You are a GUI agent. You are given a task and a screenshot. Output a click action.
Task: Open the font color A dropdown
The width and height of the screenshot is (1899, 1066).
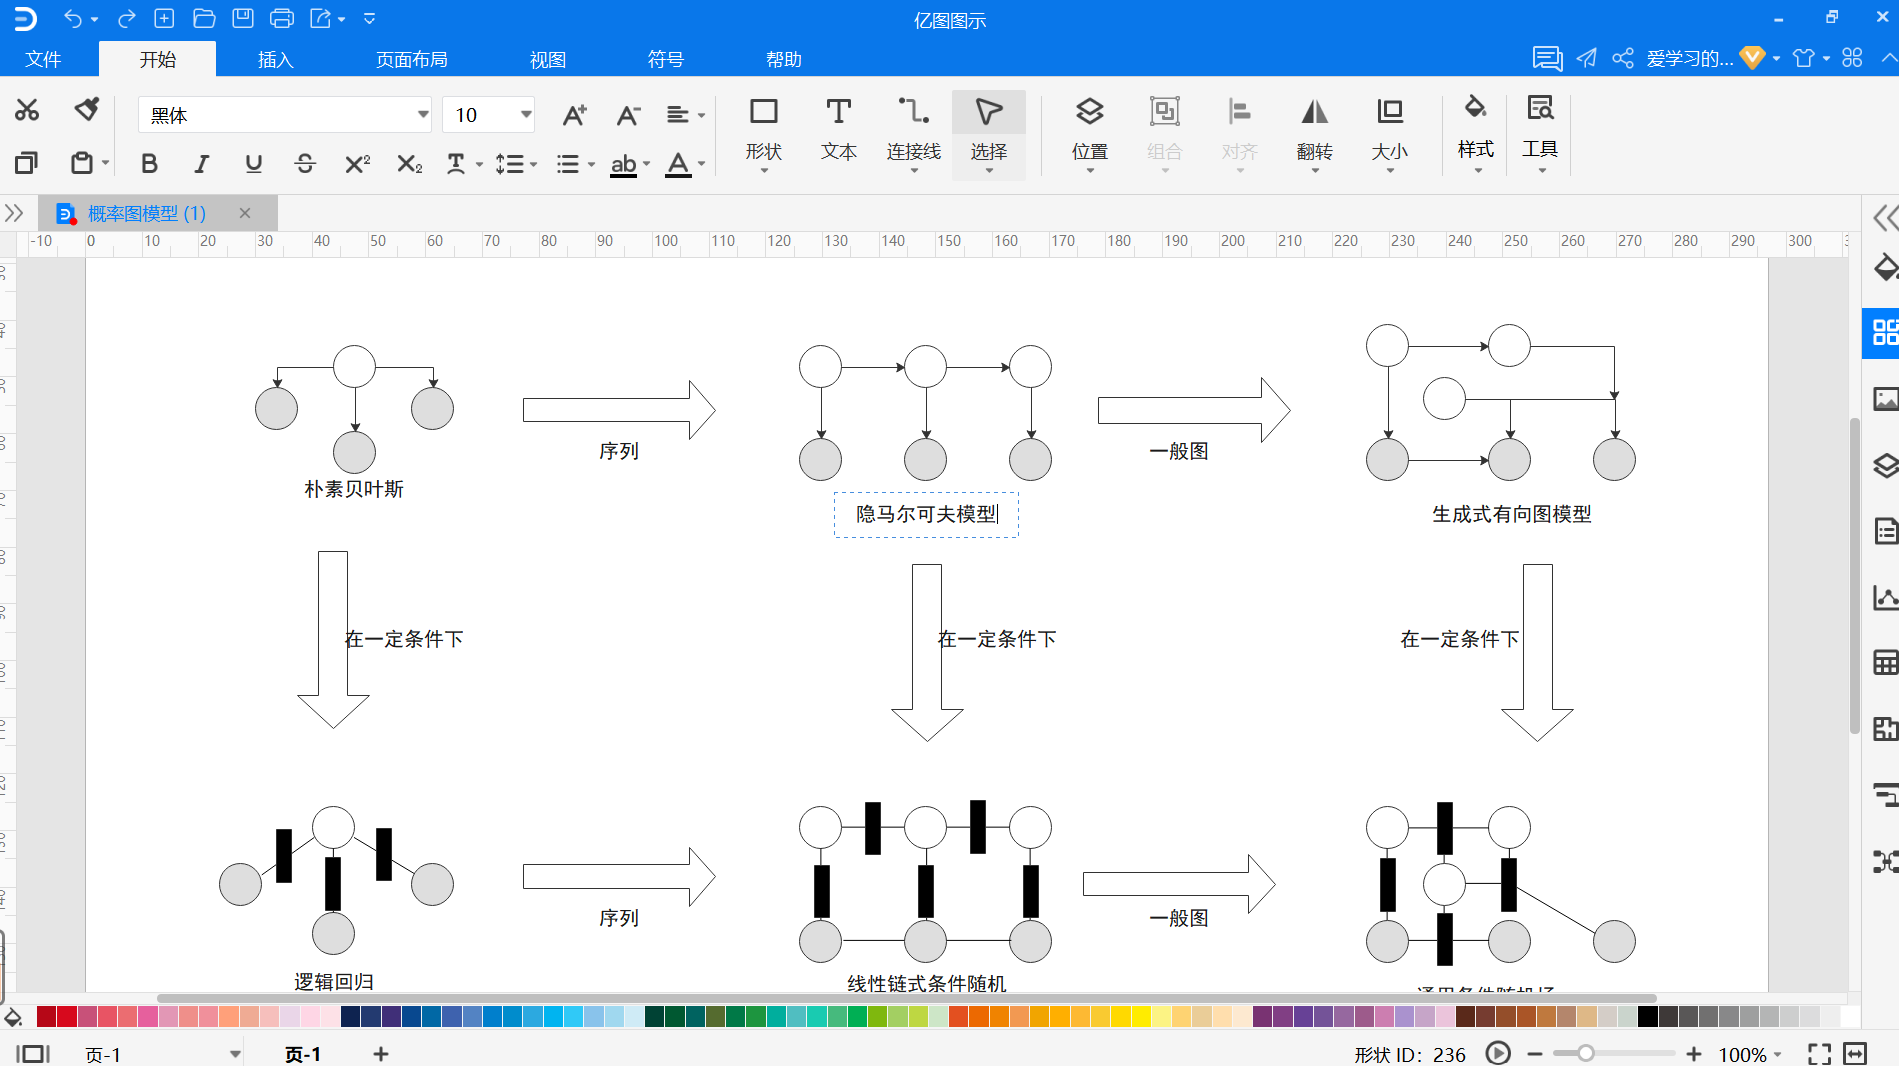(x=685, y=163)
